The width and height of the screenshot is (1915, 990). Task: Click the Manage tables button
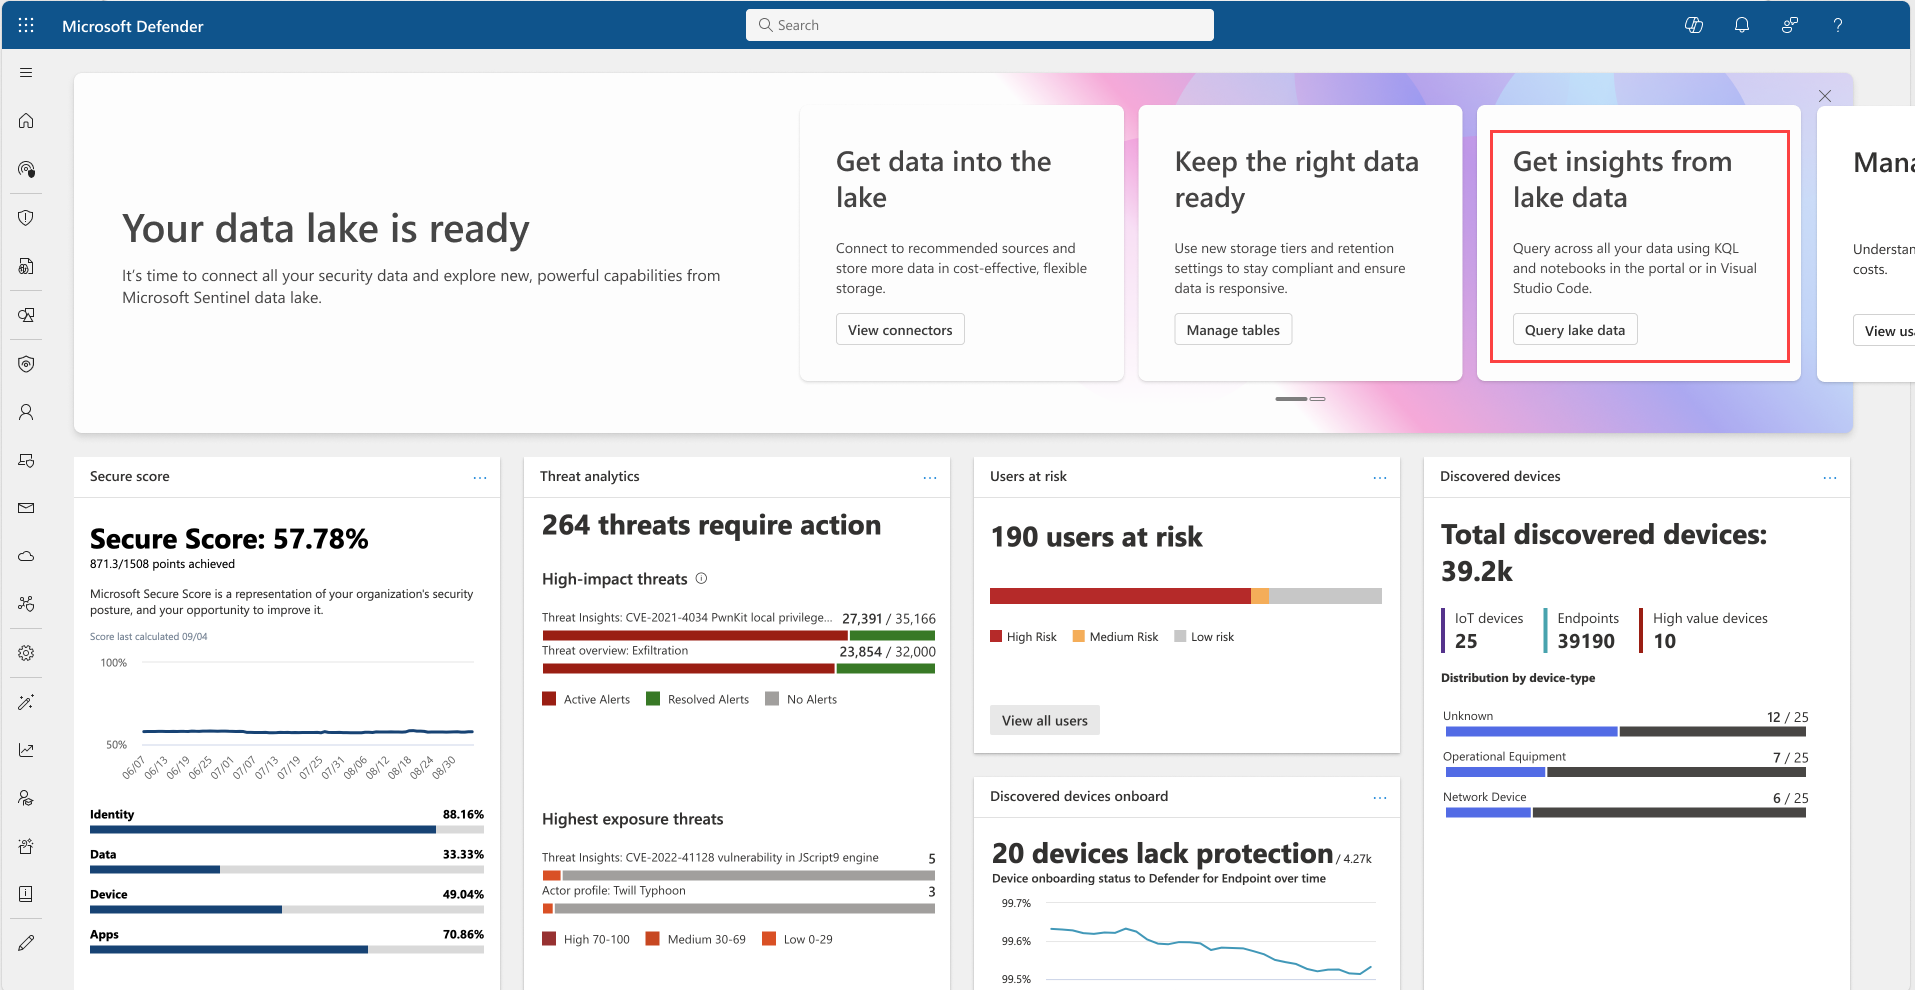tap(1233, 330)
